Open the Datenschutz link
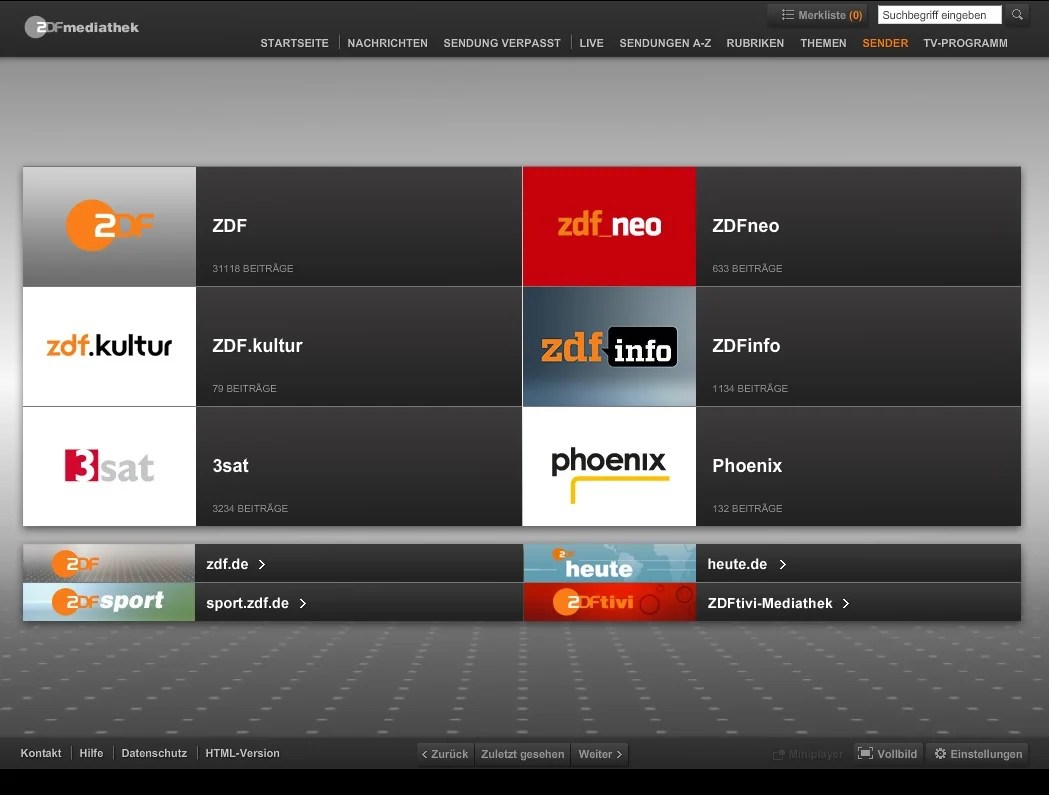 click(154, 753)
